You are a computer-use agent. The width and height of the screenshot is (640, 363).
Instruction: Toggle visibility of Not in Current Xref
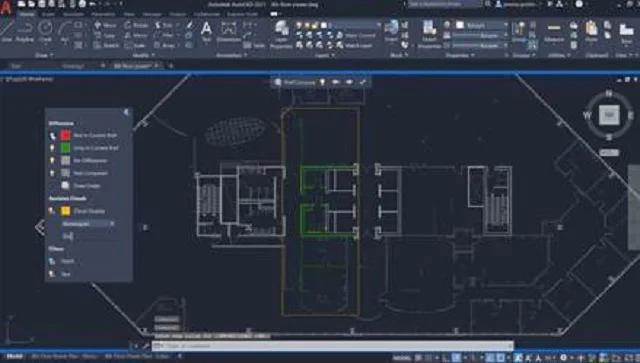pos(52,135)
